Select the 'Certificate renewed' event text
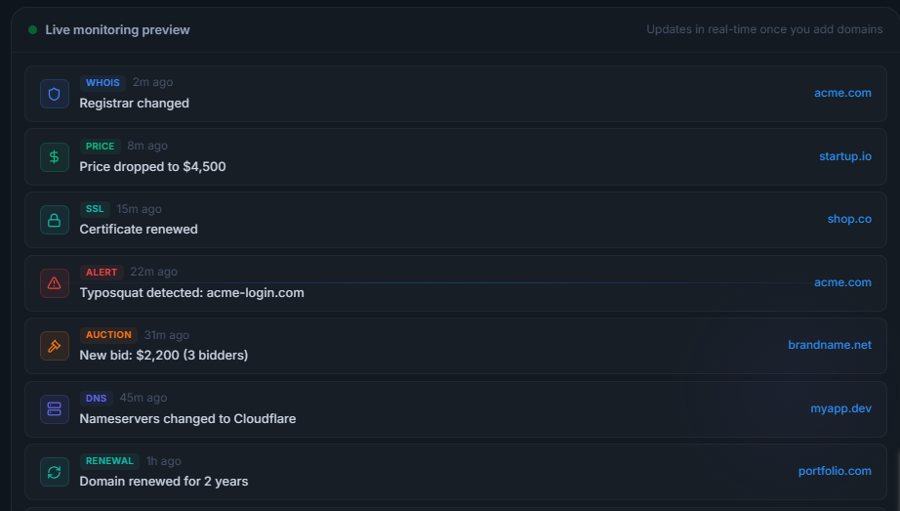 click(138, 229)
